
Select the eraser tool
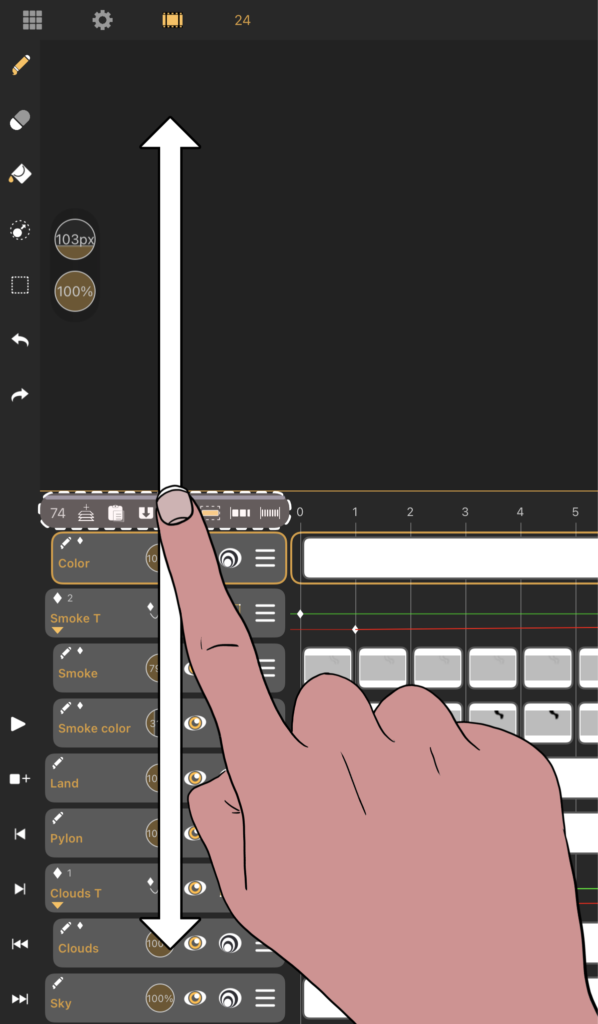tap(20, 120)
